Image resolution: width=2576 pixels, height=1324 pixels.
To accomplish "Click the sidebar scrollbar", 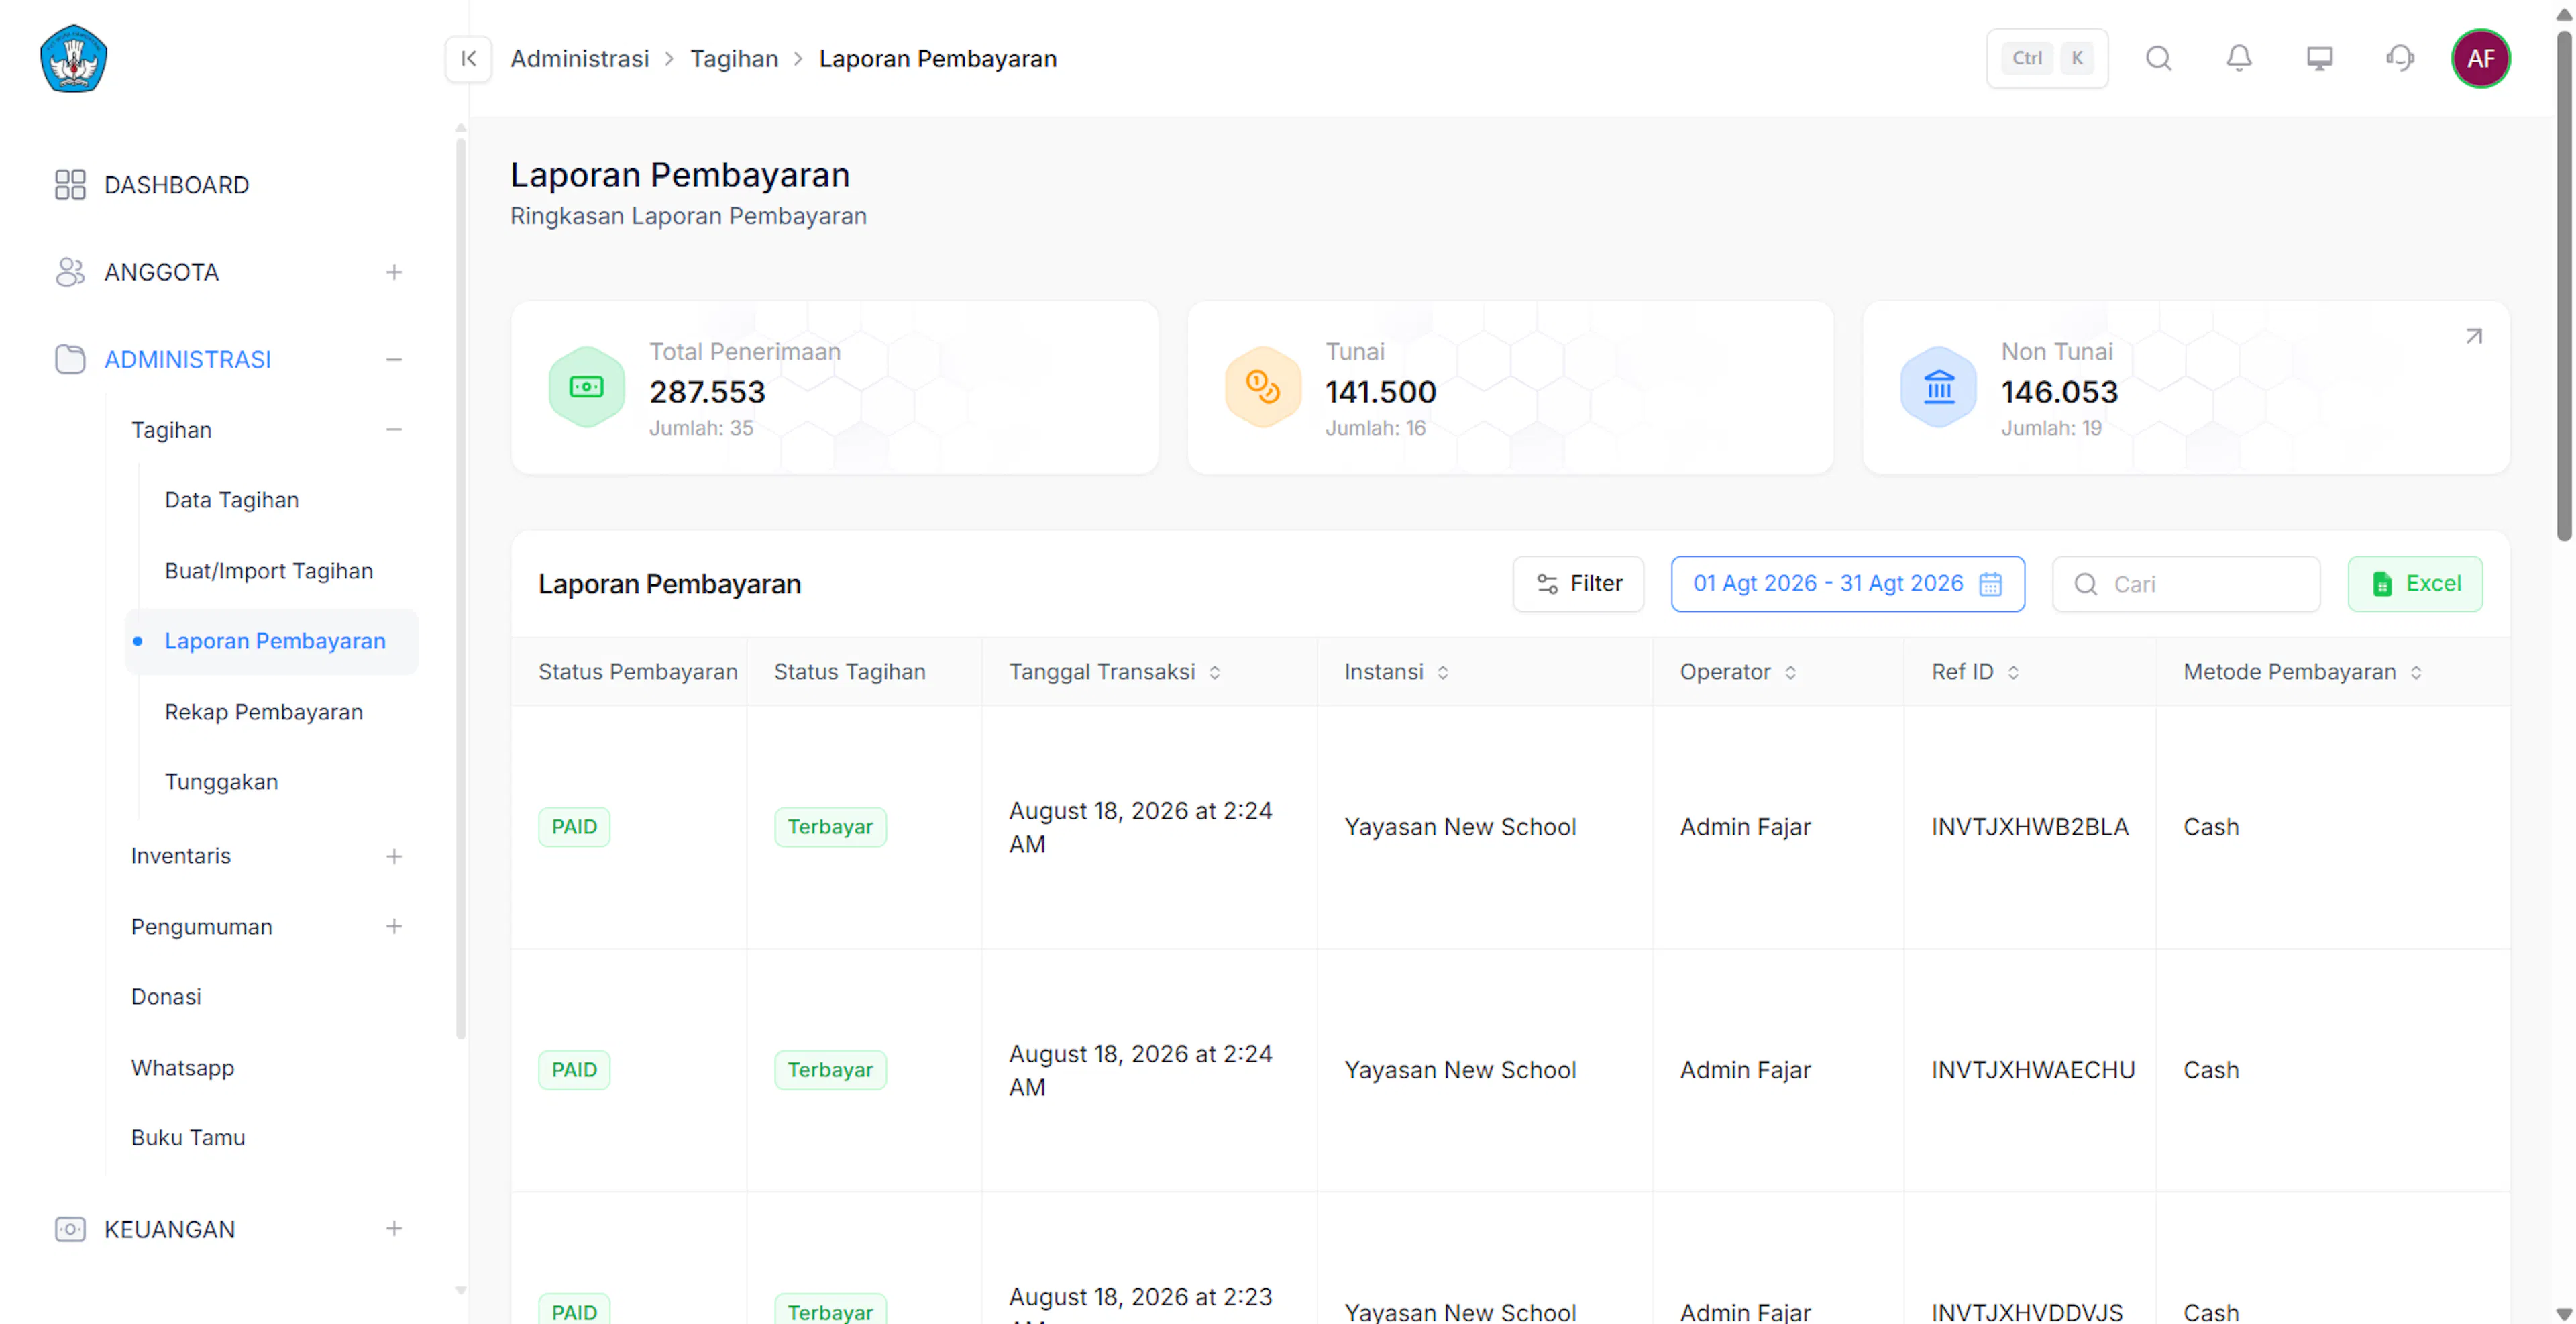I will 460,588.
